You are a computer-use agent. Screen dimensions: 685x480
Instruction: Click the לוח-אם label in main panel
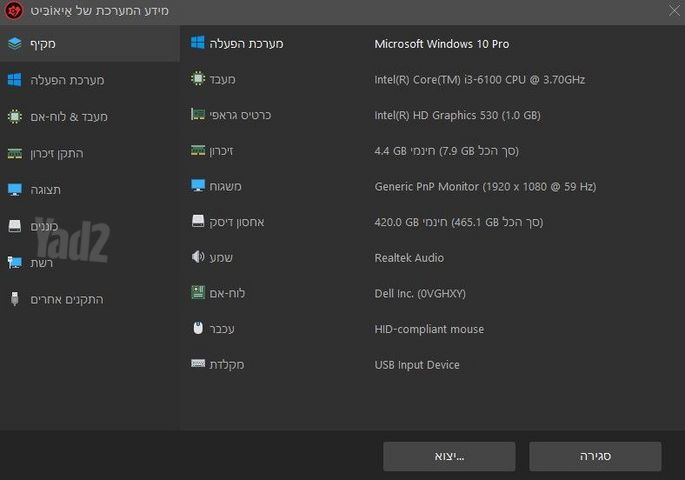click(227, 294)
